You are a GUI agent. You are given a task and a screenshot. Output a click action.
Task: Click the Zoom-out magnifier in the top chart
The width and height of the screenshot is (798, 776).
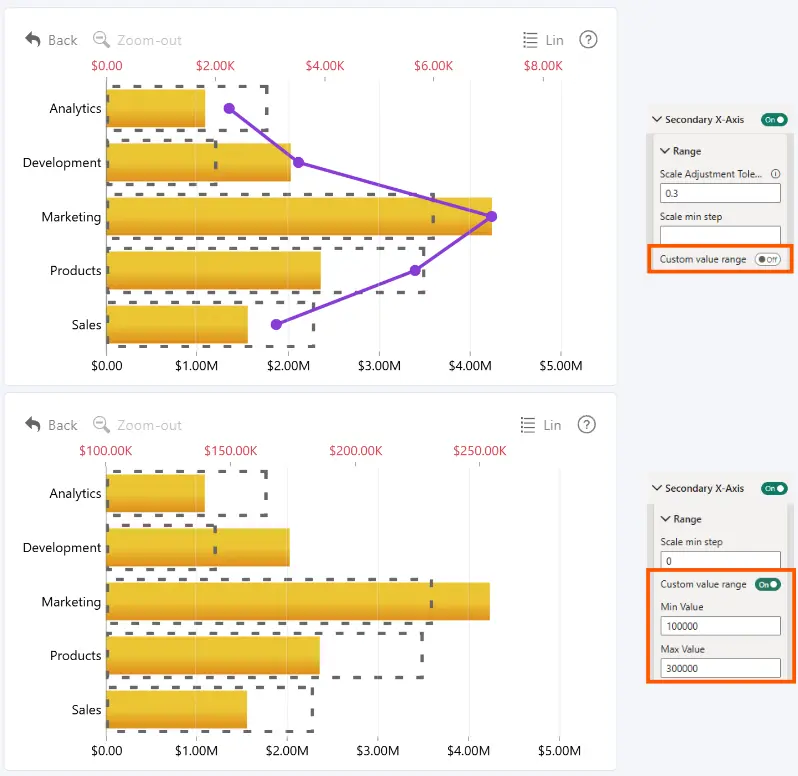click(101, 40)
